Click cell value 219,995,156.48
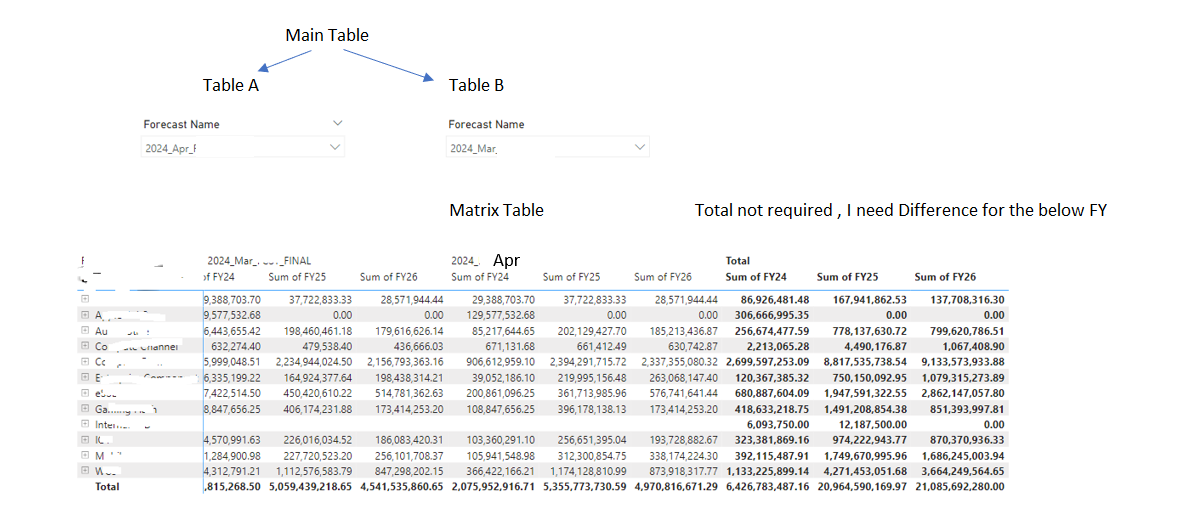Screen dimensions: 1195x523 (586, 377)
